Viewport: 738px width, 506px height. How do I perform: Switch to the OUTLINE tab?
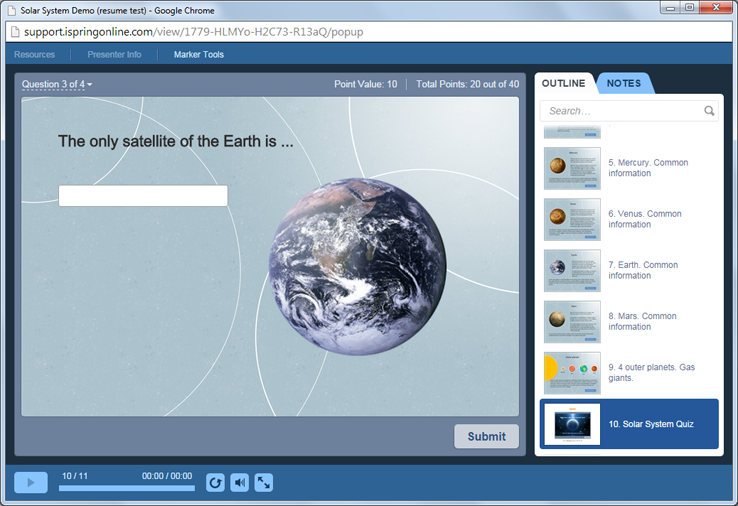[564, 83]
